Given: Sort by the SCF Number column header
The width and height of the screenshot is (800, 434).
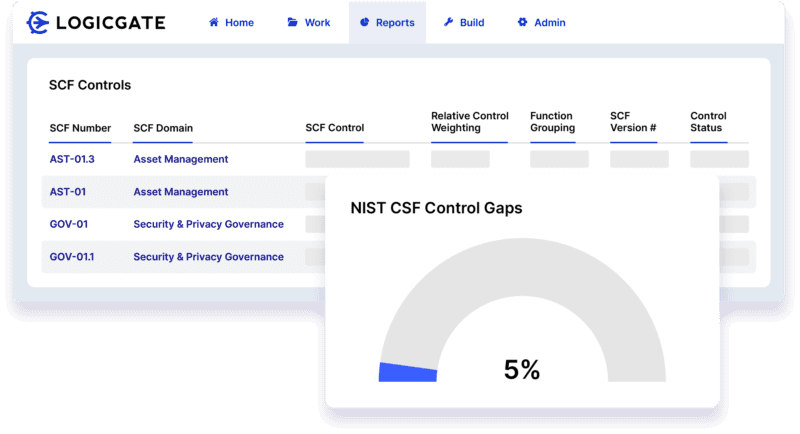Looking at the screenshot, I should (80, 128).
